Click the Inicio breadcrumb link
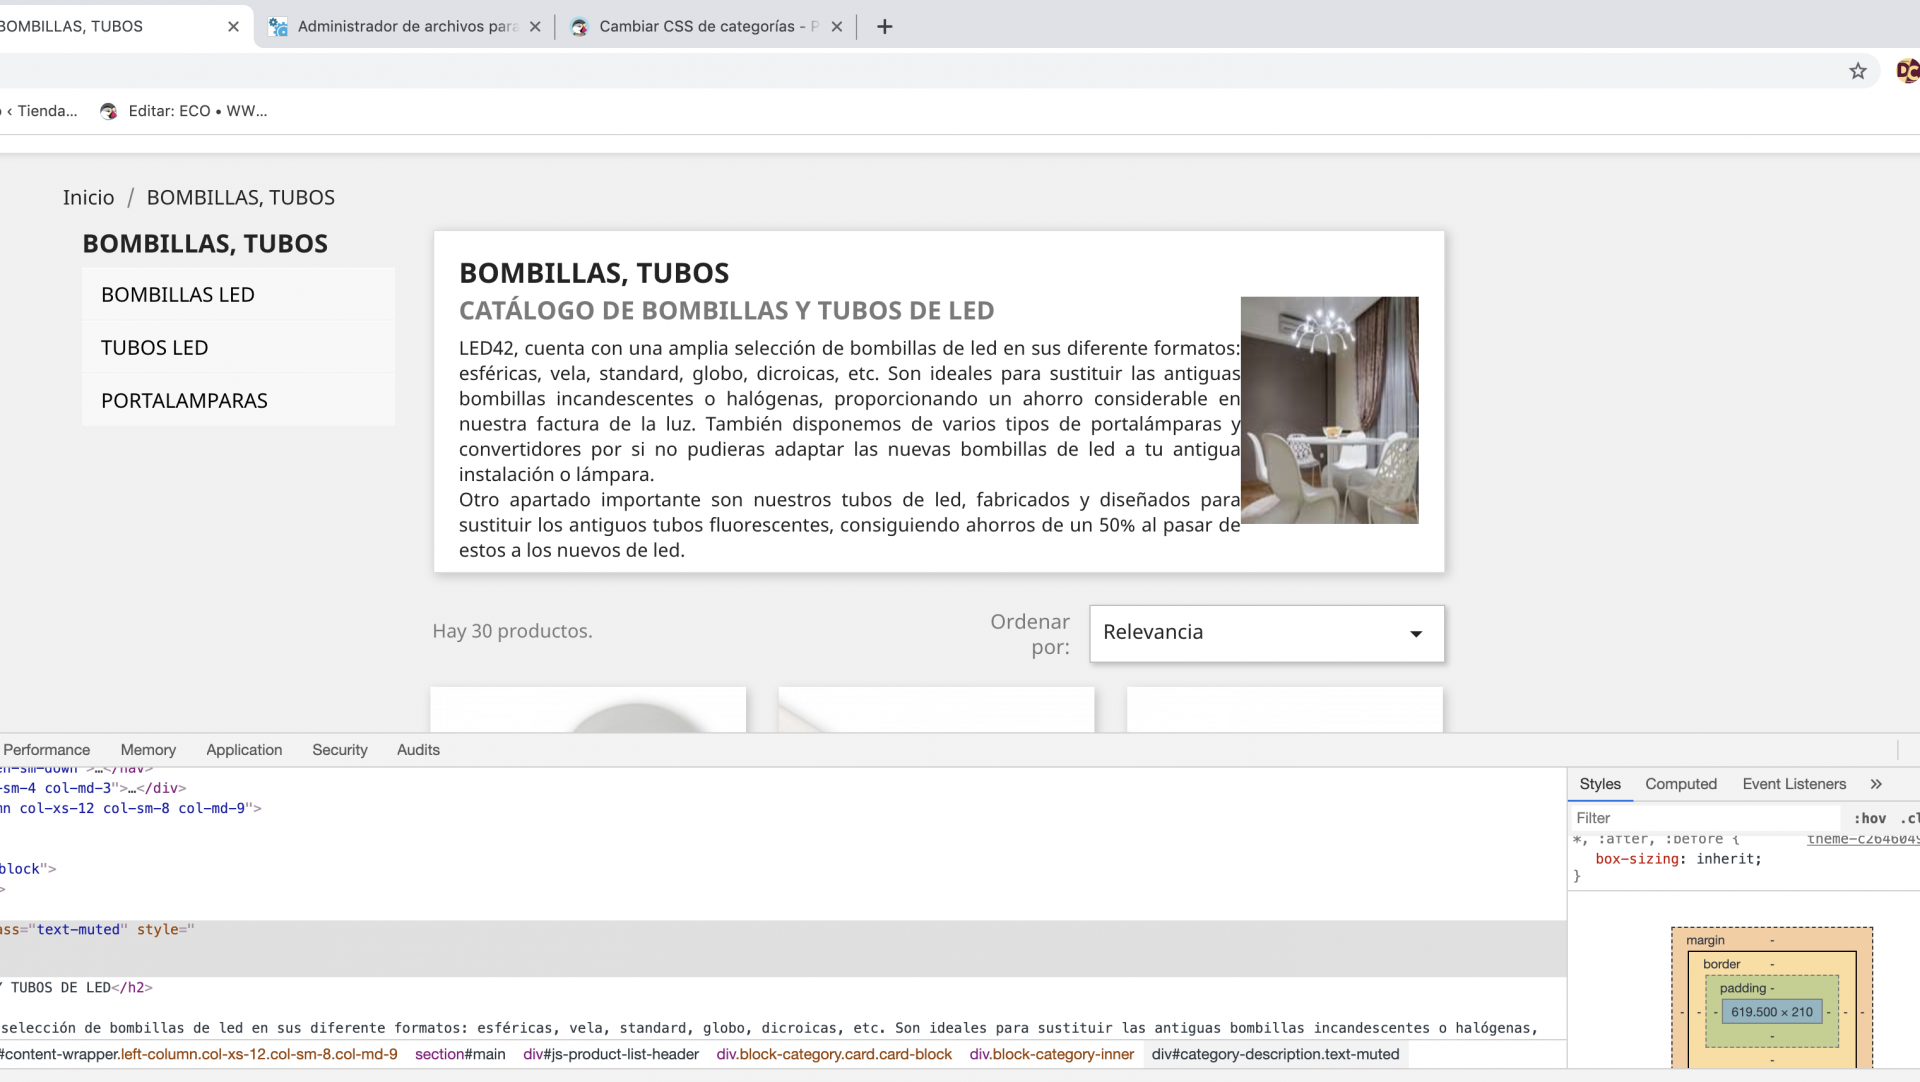 click(x=88, y=198)
